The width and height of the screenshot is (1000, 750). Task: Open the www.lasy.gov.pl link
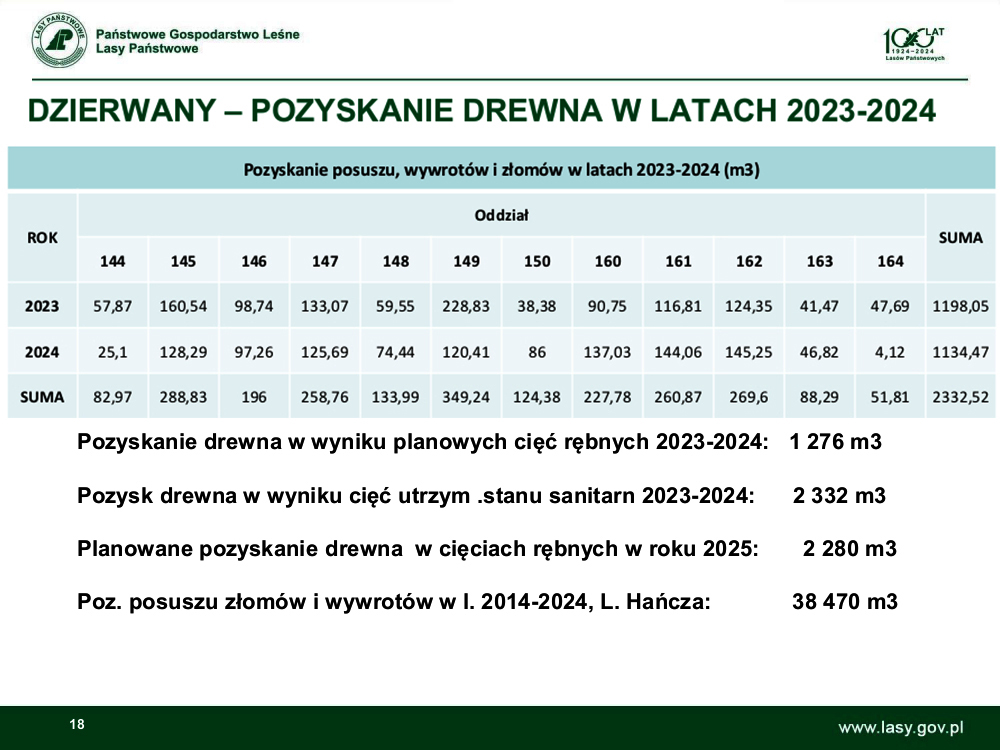point(901,728)
